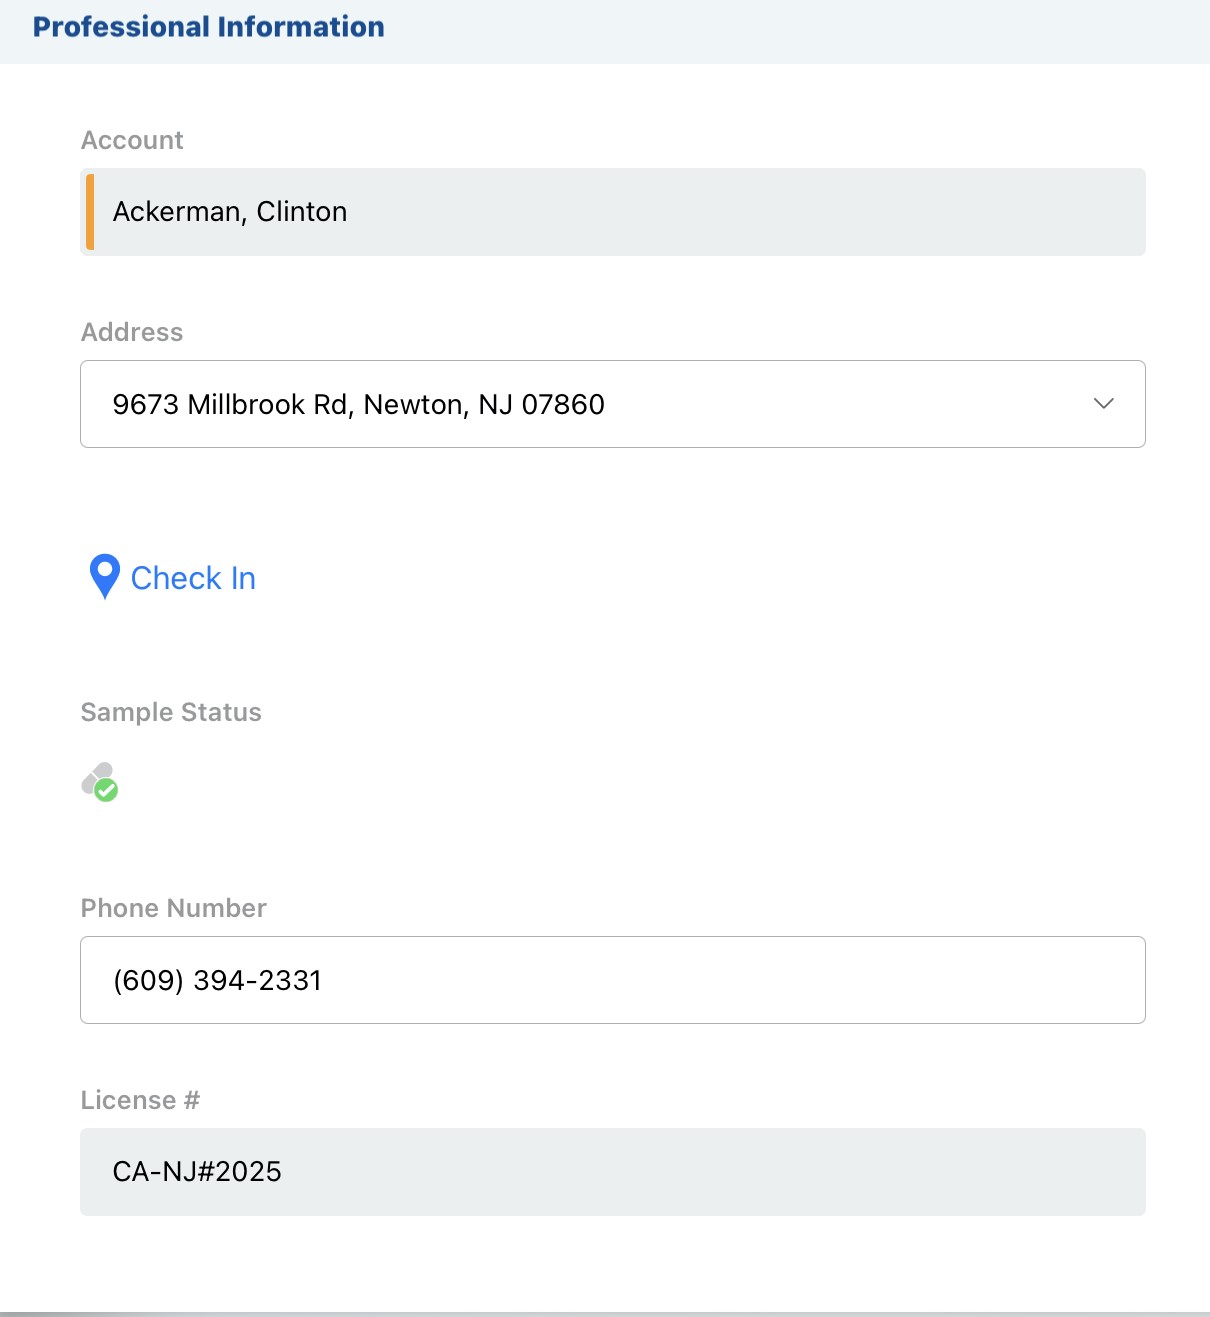Click the CA-NJ#2025 license field

pos(612,1172)
